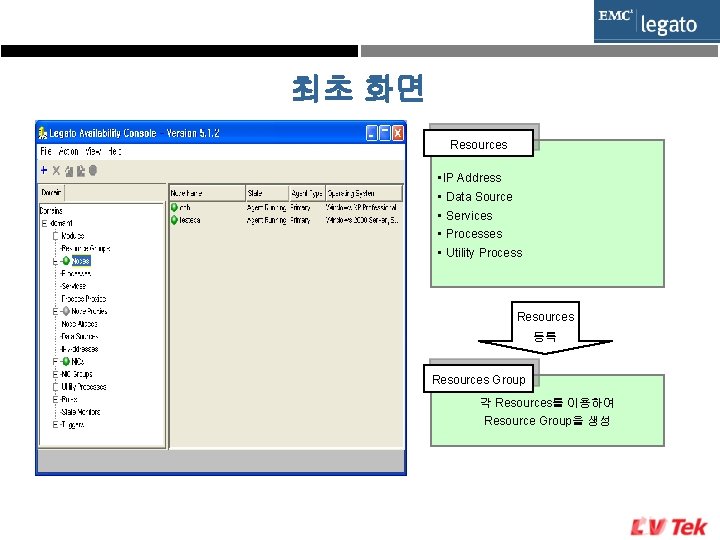720x540 pixels.
Task: Click the blue plus Add toolbar icon
Action: pyautogui.click(x=44, y=170)
